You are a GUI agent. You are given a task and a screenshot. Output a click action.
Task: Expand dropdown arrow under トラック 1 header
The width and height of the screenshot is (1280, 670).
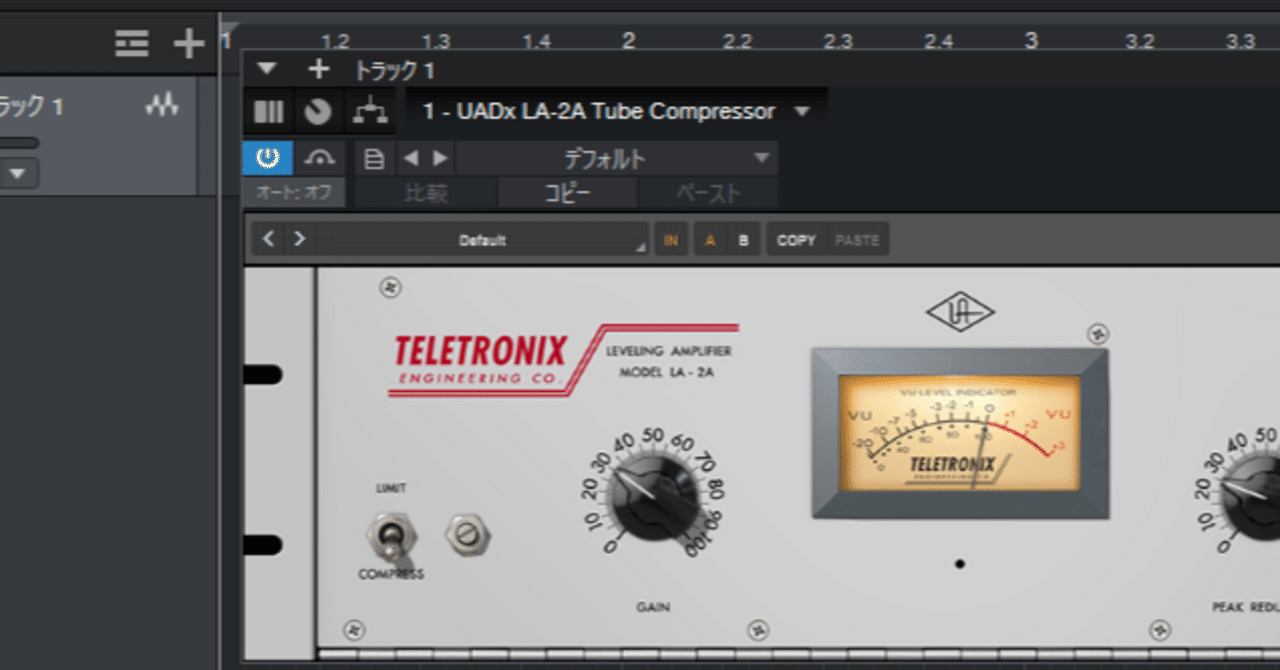tap(19, 174)
